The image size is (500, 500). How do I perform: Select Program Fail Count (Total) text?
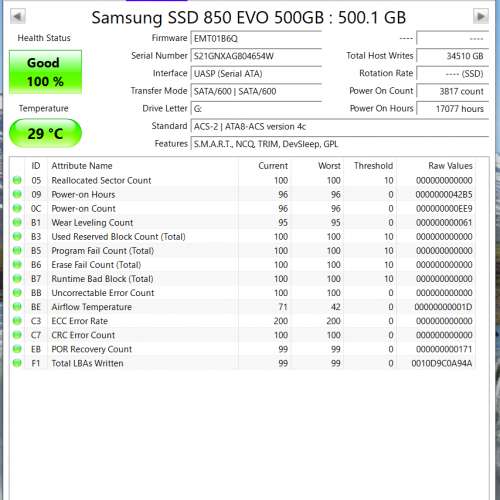point(103,250)
